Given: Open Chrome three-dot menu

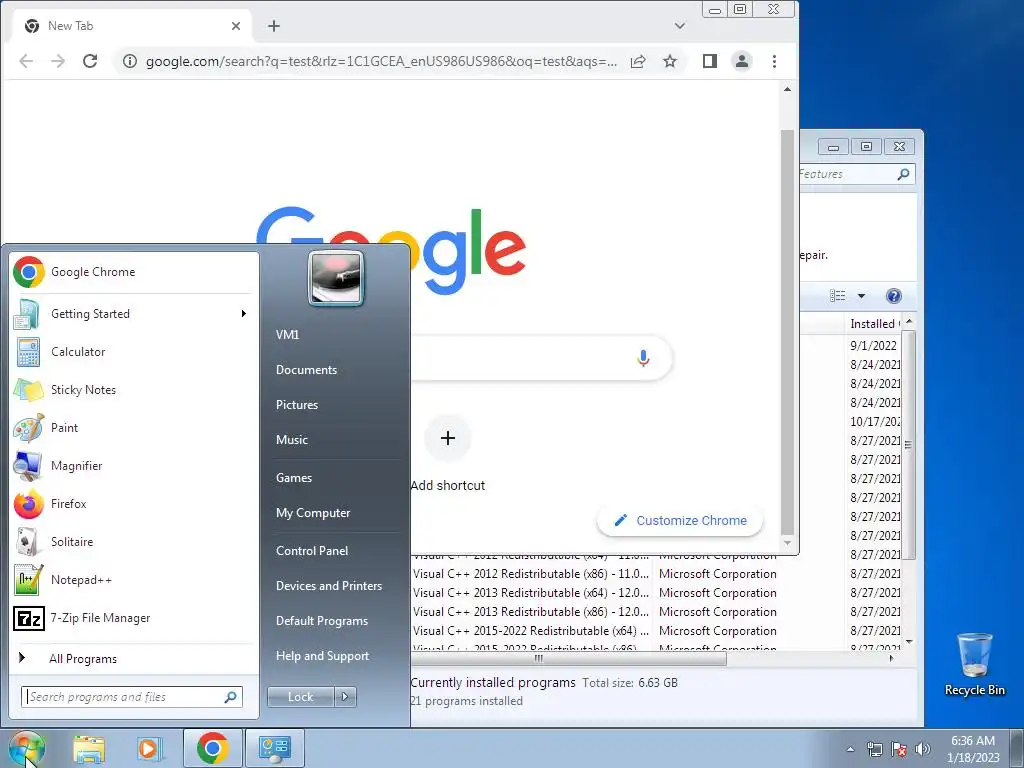Looking at the screenshot, I should pos(775,61).
